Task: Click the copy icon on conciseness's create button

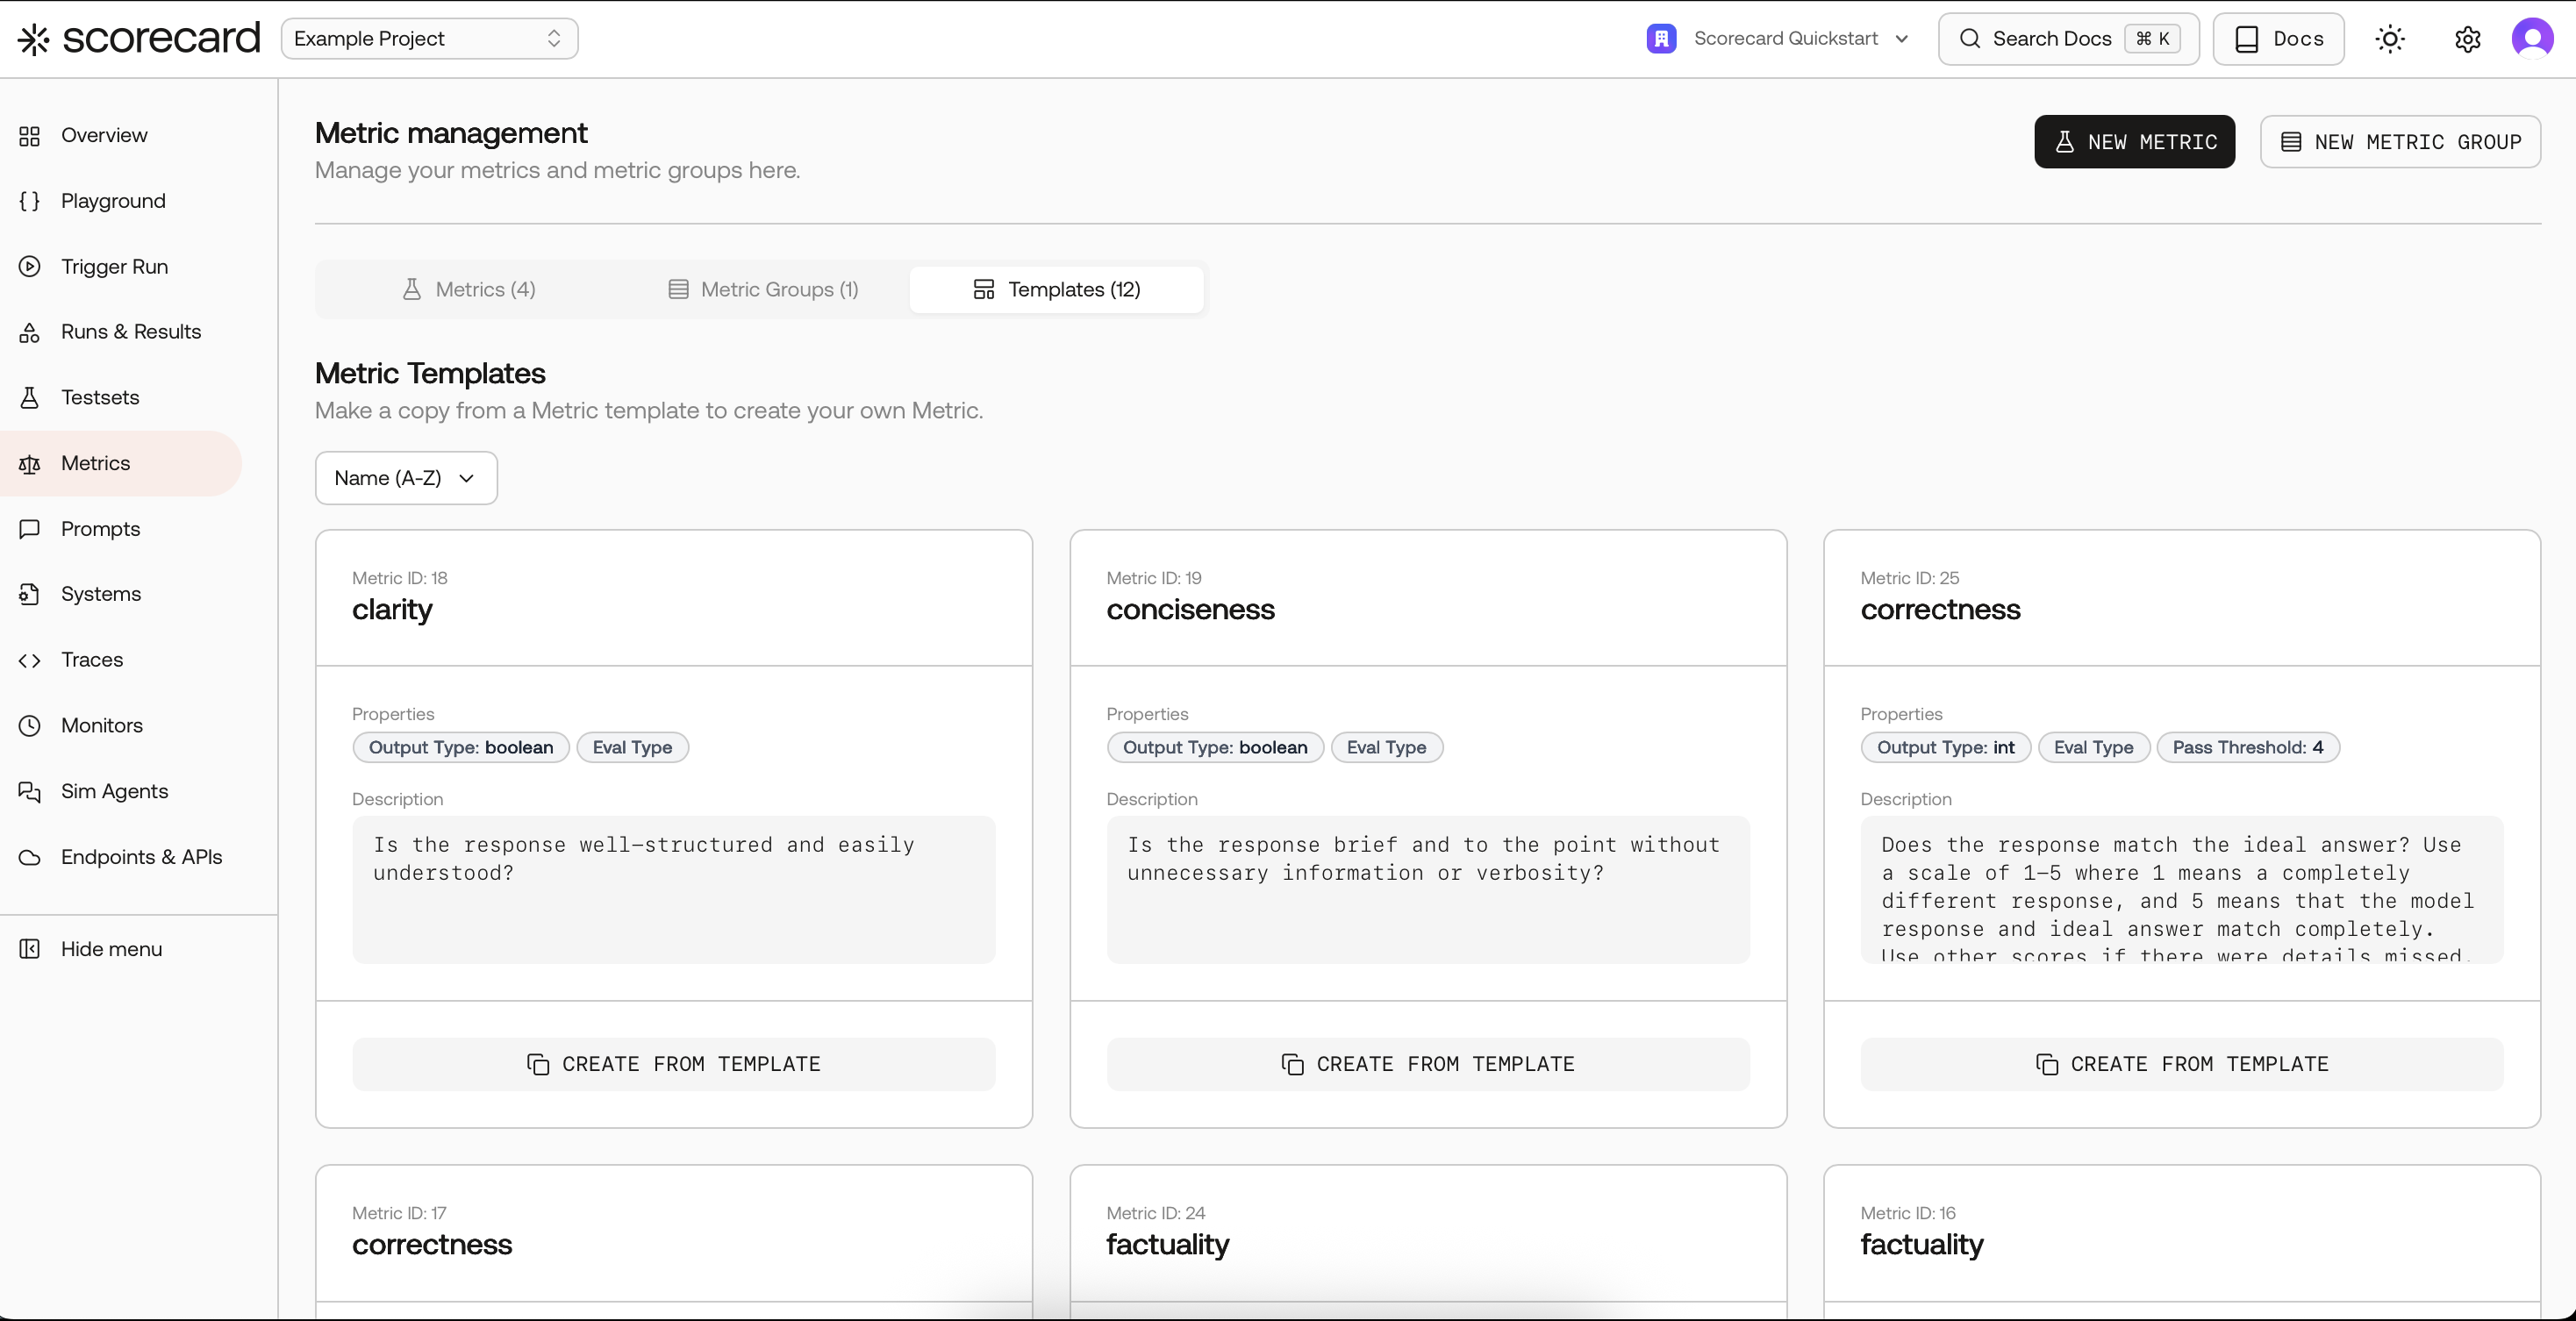Action: tap(1292, 1064)
